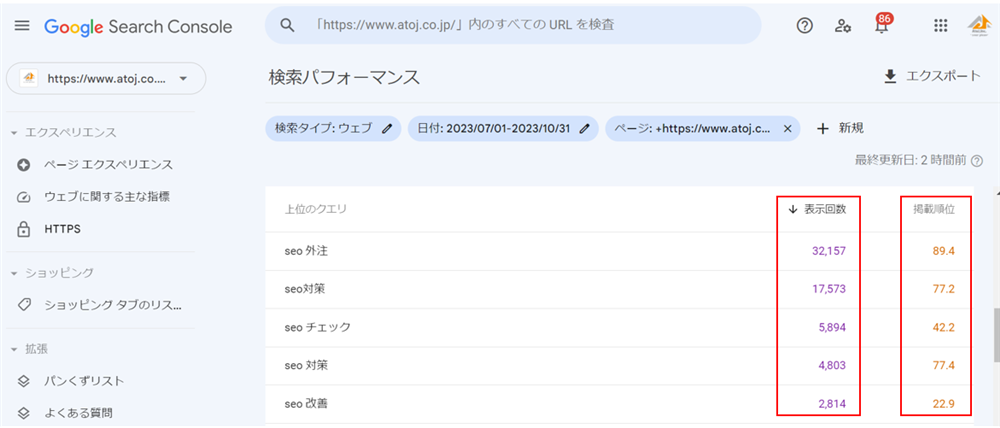Click the search magnifier icon
The image size is (1000, 428).
[288, 26]
